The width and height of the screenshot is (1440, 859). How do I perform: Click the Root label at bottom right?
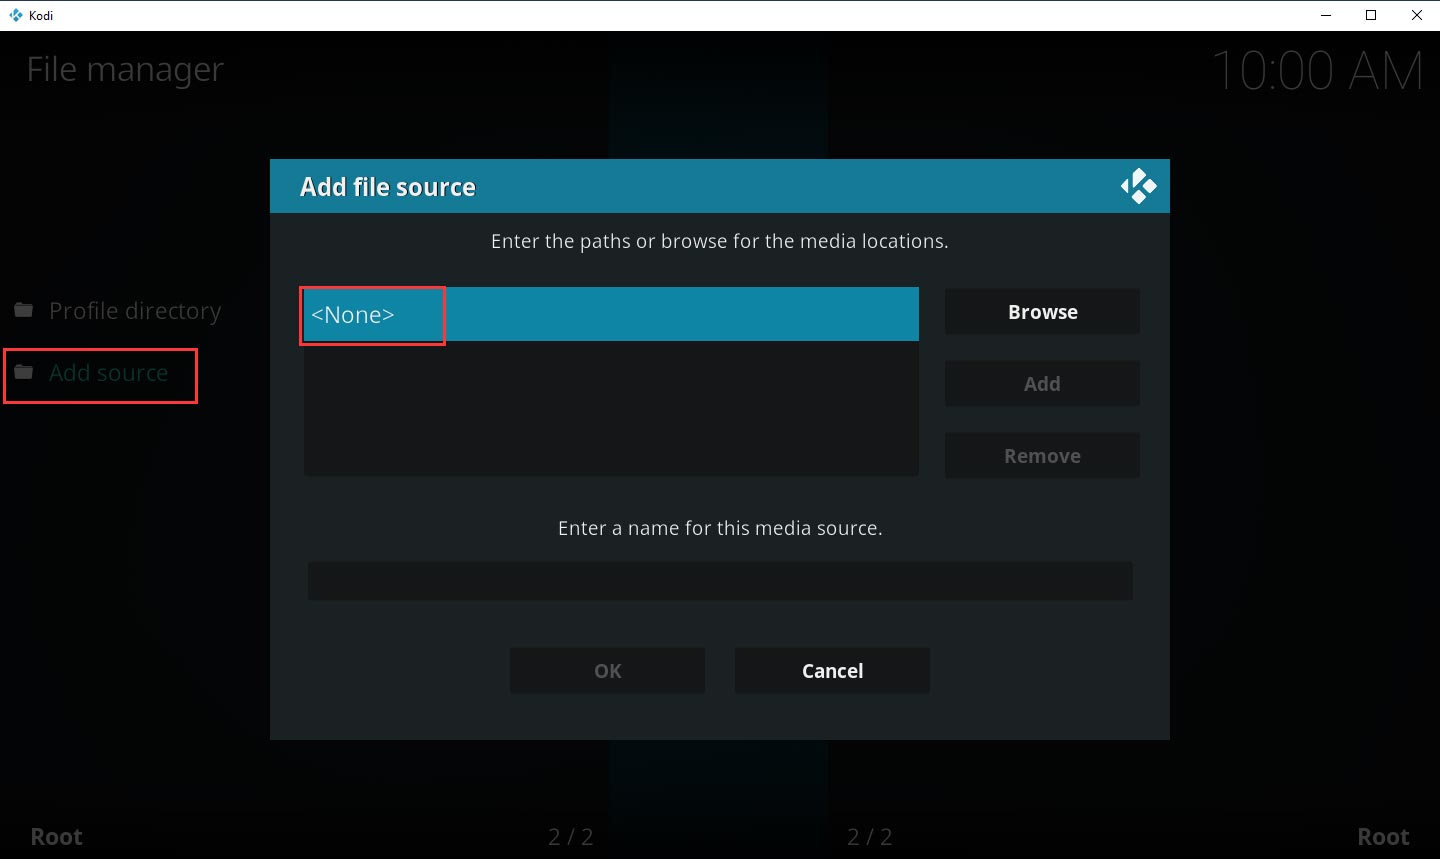[x=1383, y=837]
